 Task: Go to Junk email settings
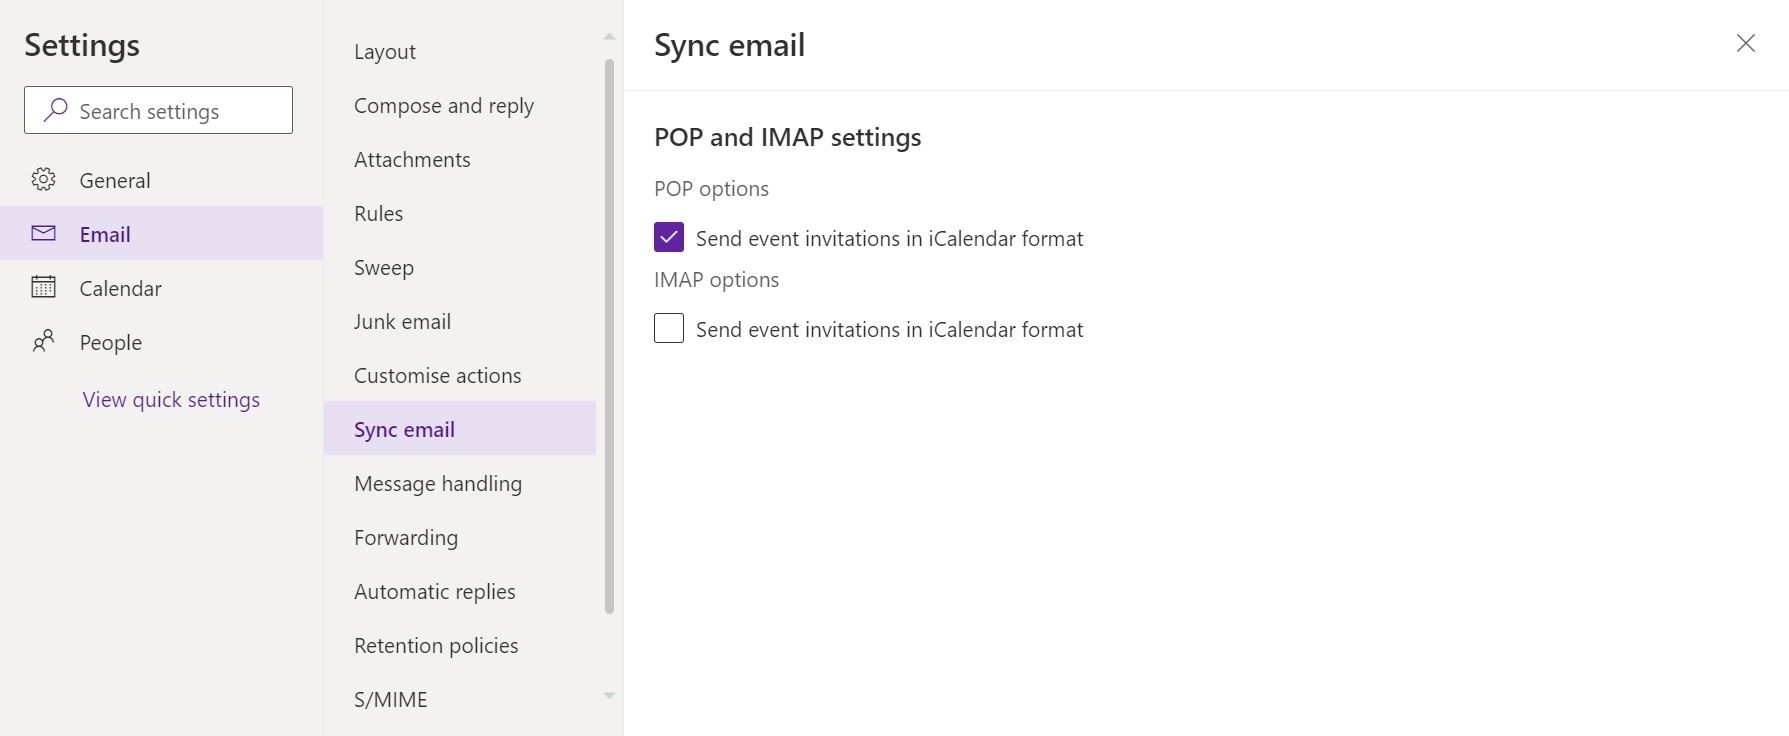402,322
